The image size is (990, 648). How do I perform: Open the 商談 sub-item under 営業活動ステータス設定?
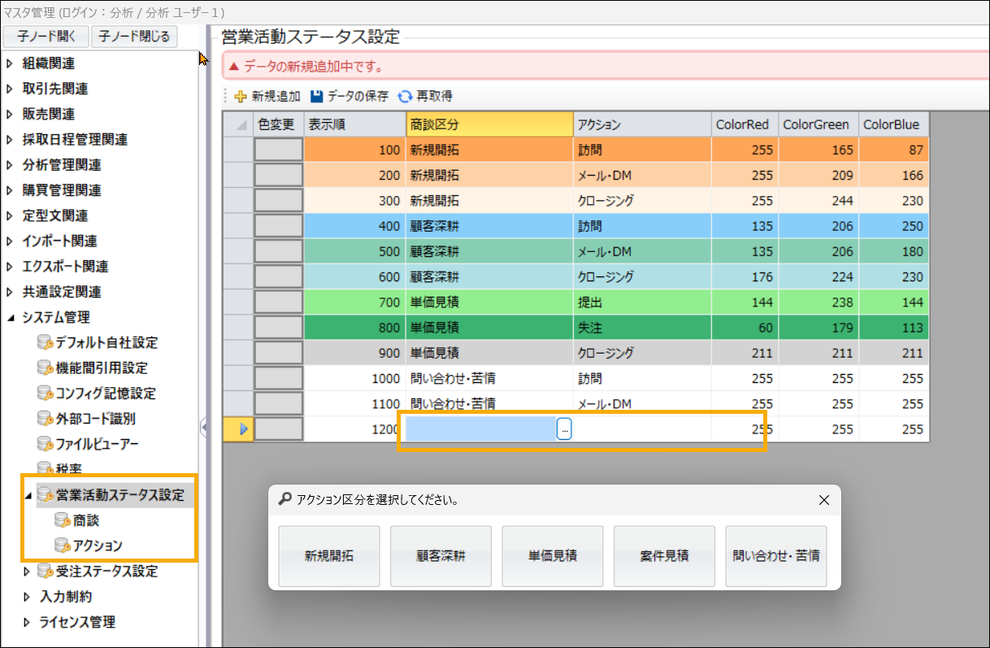pyautogui.click(x=63, y=520)
